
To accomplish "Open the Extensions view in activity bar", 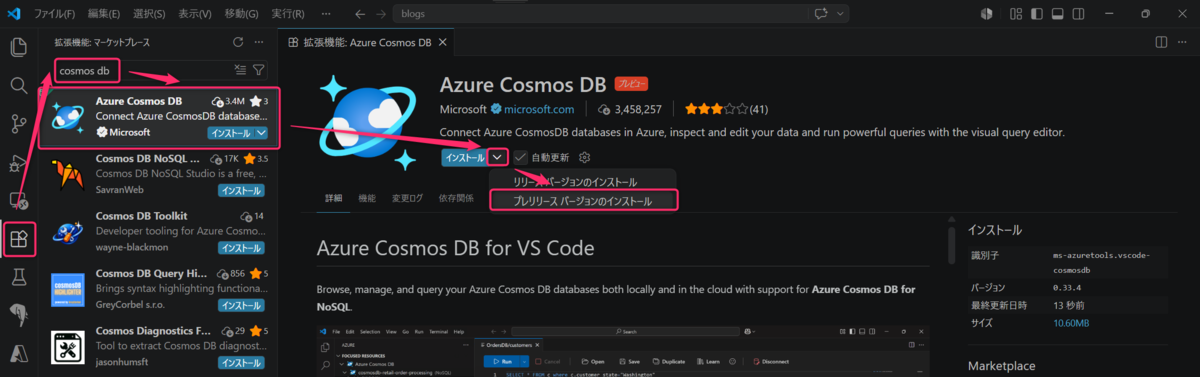I will pos(18,239).
